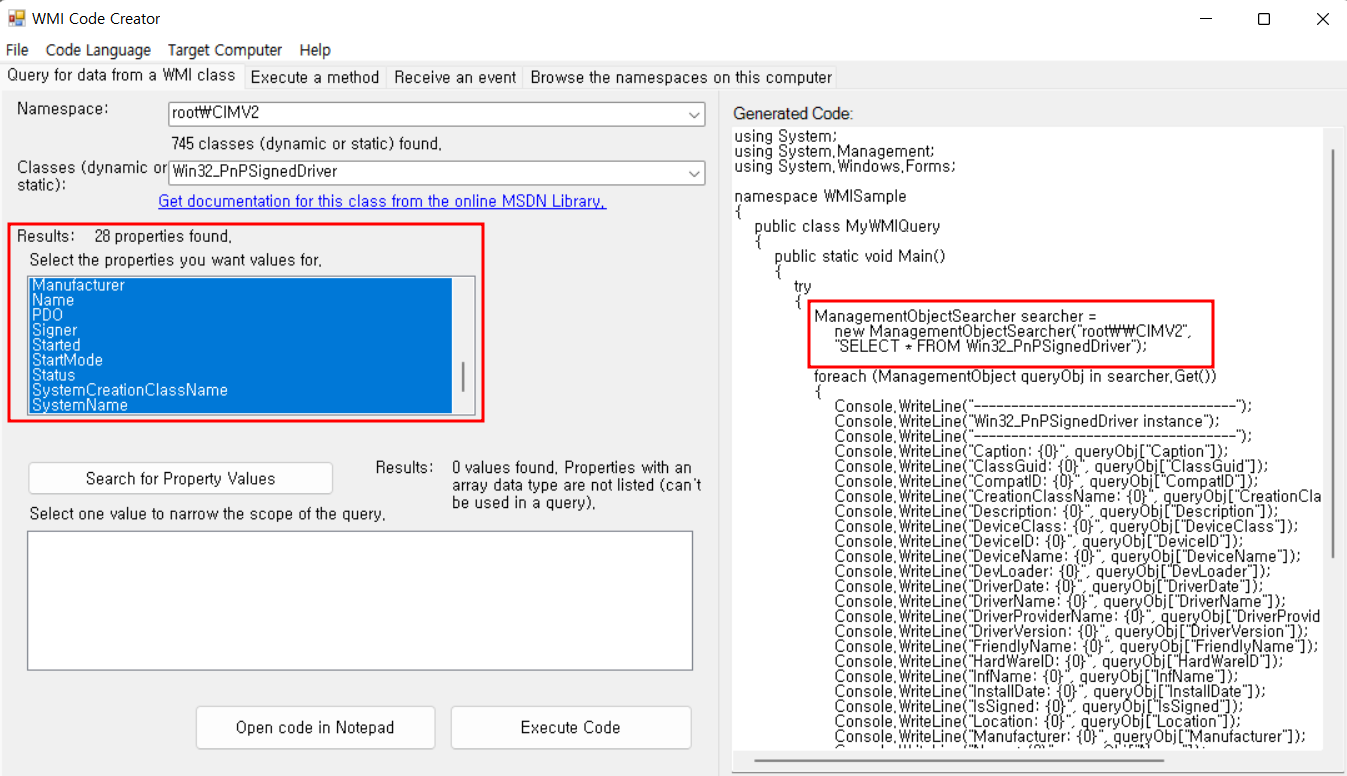Click the generated code vertical scrollbar
Viewport: 1347px width, 776px height.
click(1332, 352)
